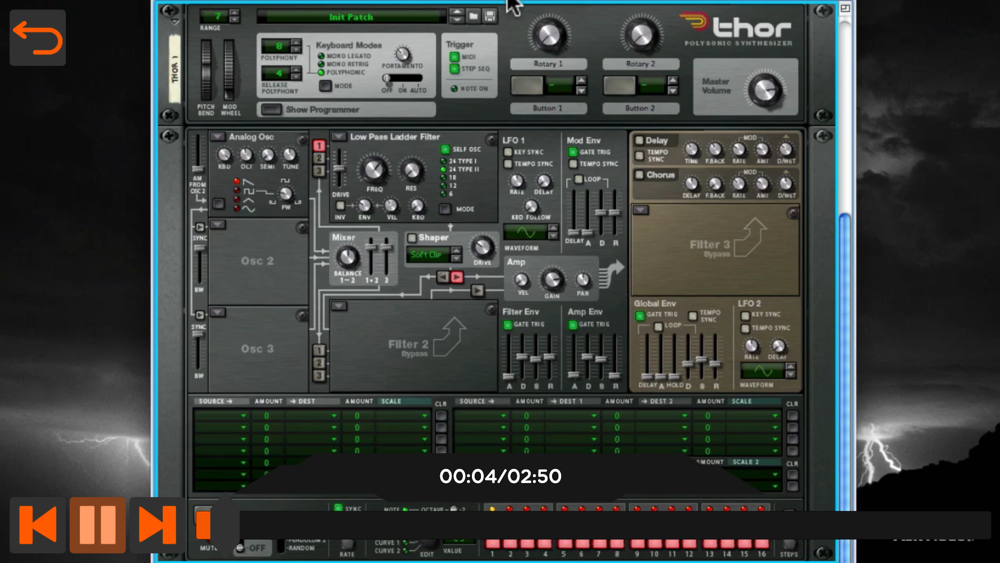Screen dimensions: 1000x563
Task: Step the LFO 1 waveform selector
Action: coord(553,232)
